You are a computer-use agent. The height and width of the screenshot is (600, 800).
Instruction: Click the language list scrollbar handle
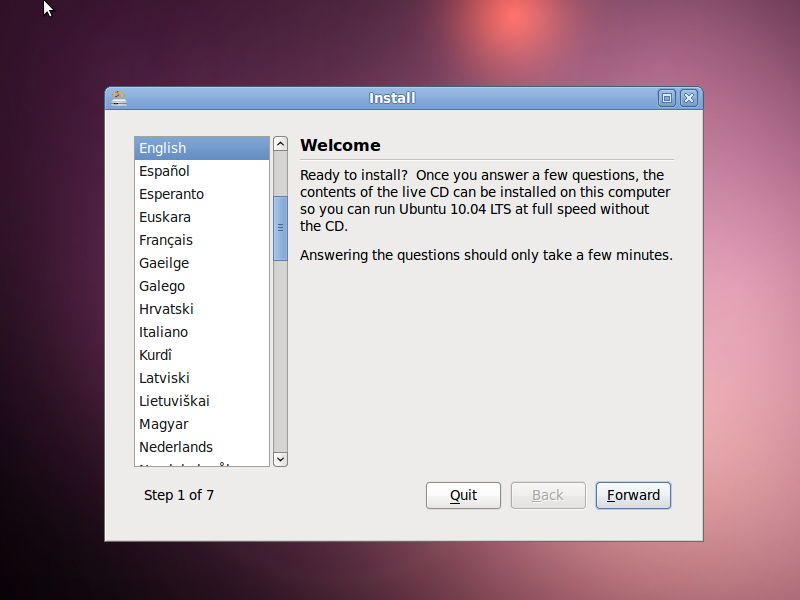[x=281, y=228]
